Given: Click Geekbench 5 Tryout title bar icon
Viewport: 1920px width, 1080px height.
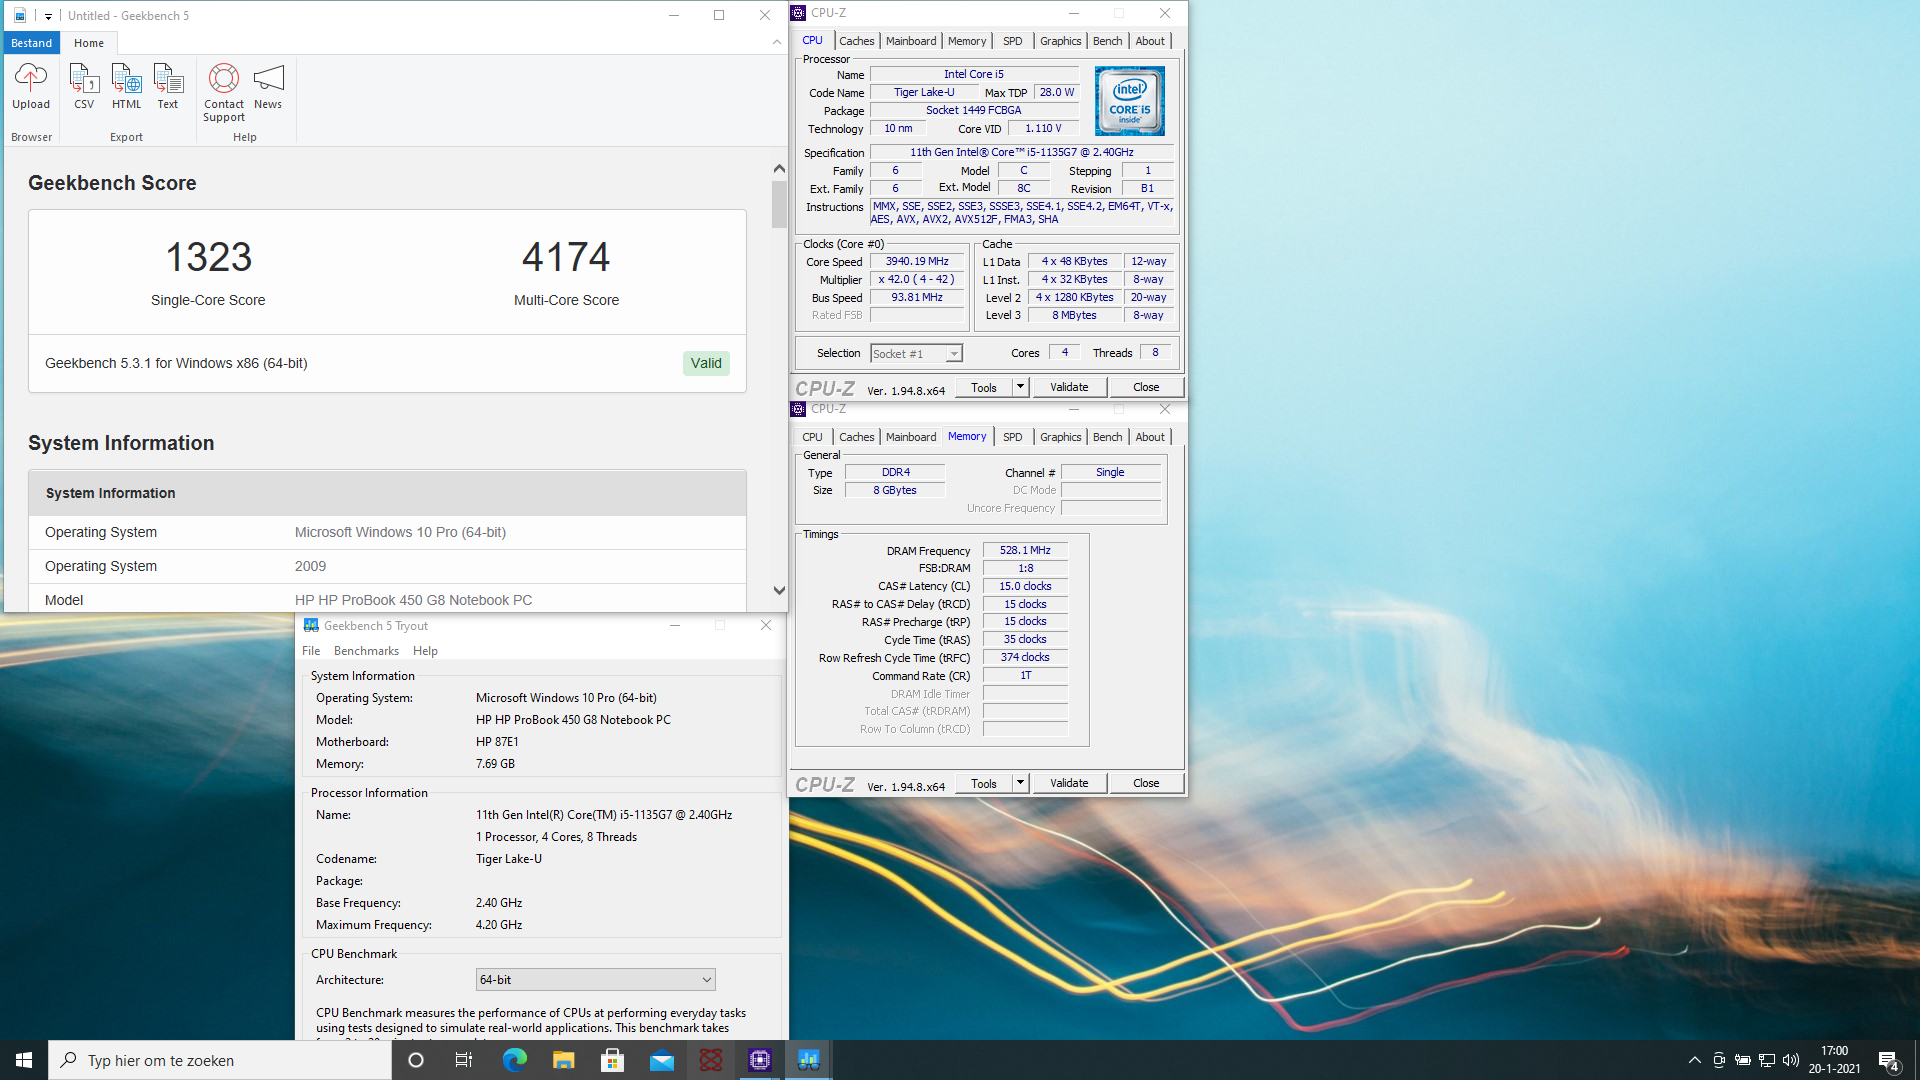Looking at the screenshot, I should (311, 626).
